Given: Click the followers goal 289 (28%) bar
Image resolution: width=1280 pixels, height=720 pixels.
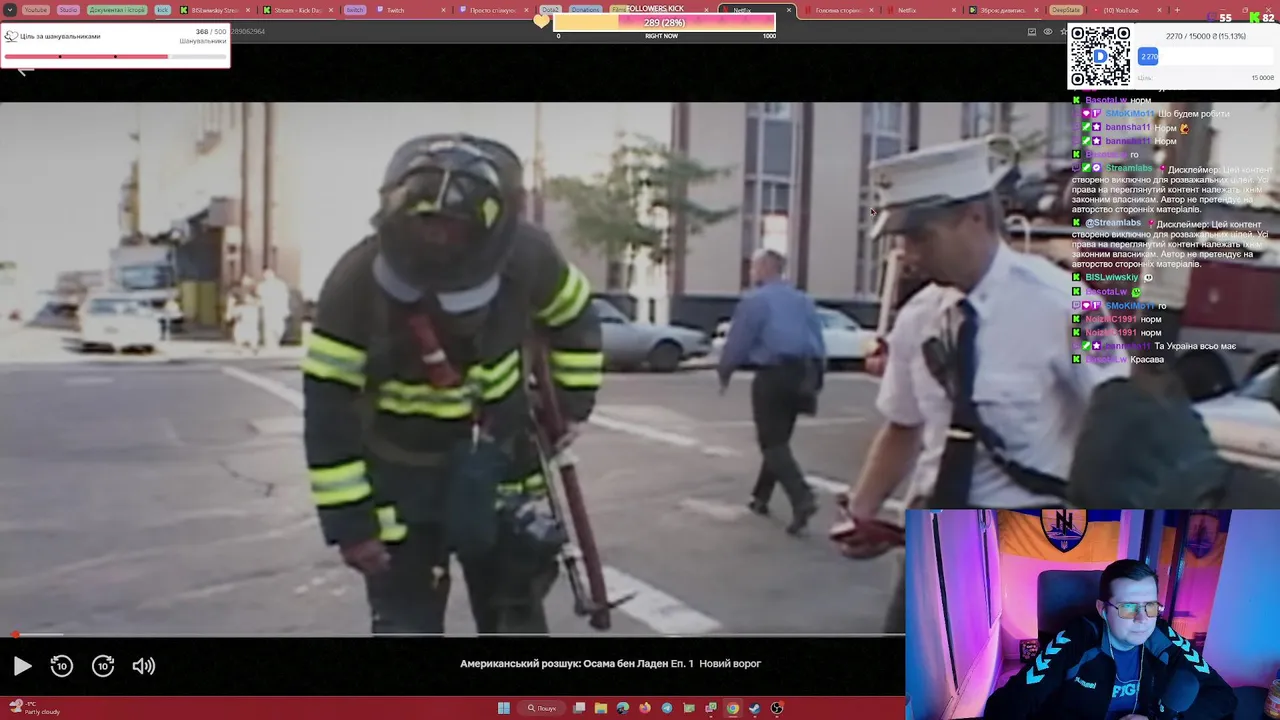Looking at the screenshot, I should coord(664,22).
